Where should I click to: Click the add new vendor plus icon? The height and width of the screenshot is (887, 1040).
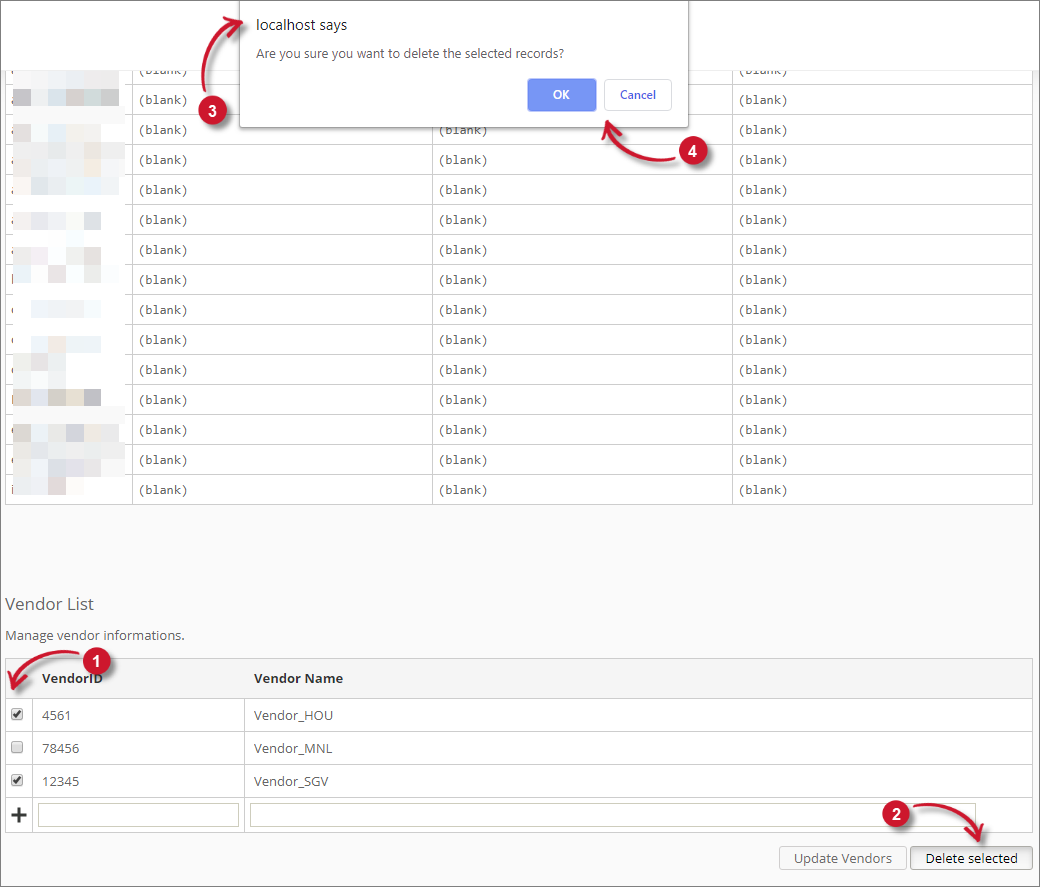click(x=18, y=814)
